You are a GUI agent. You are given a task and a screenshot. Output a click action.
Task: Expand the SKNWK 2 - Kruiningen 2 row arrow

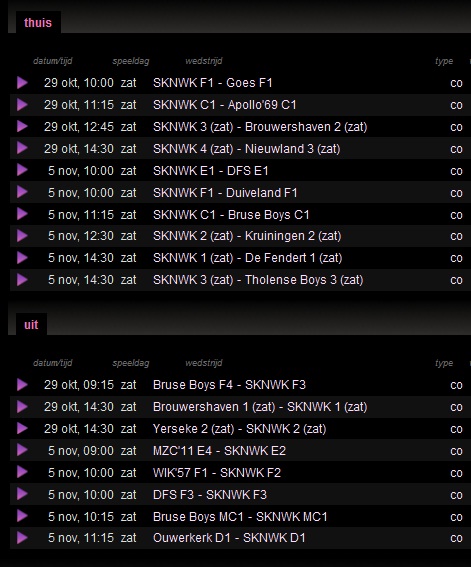[x=22, y=236]
